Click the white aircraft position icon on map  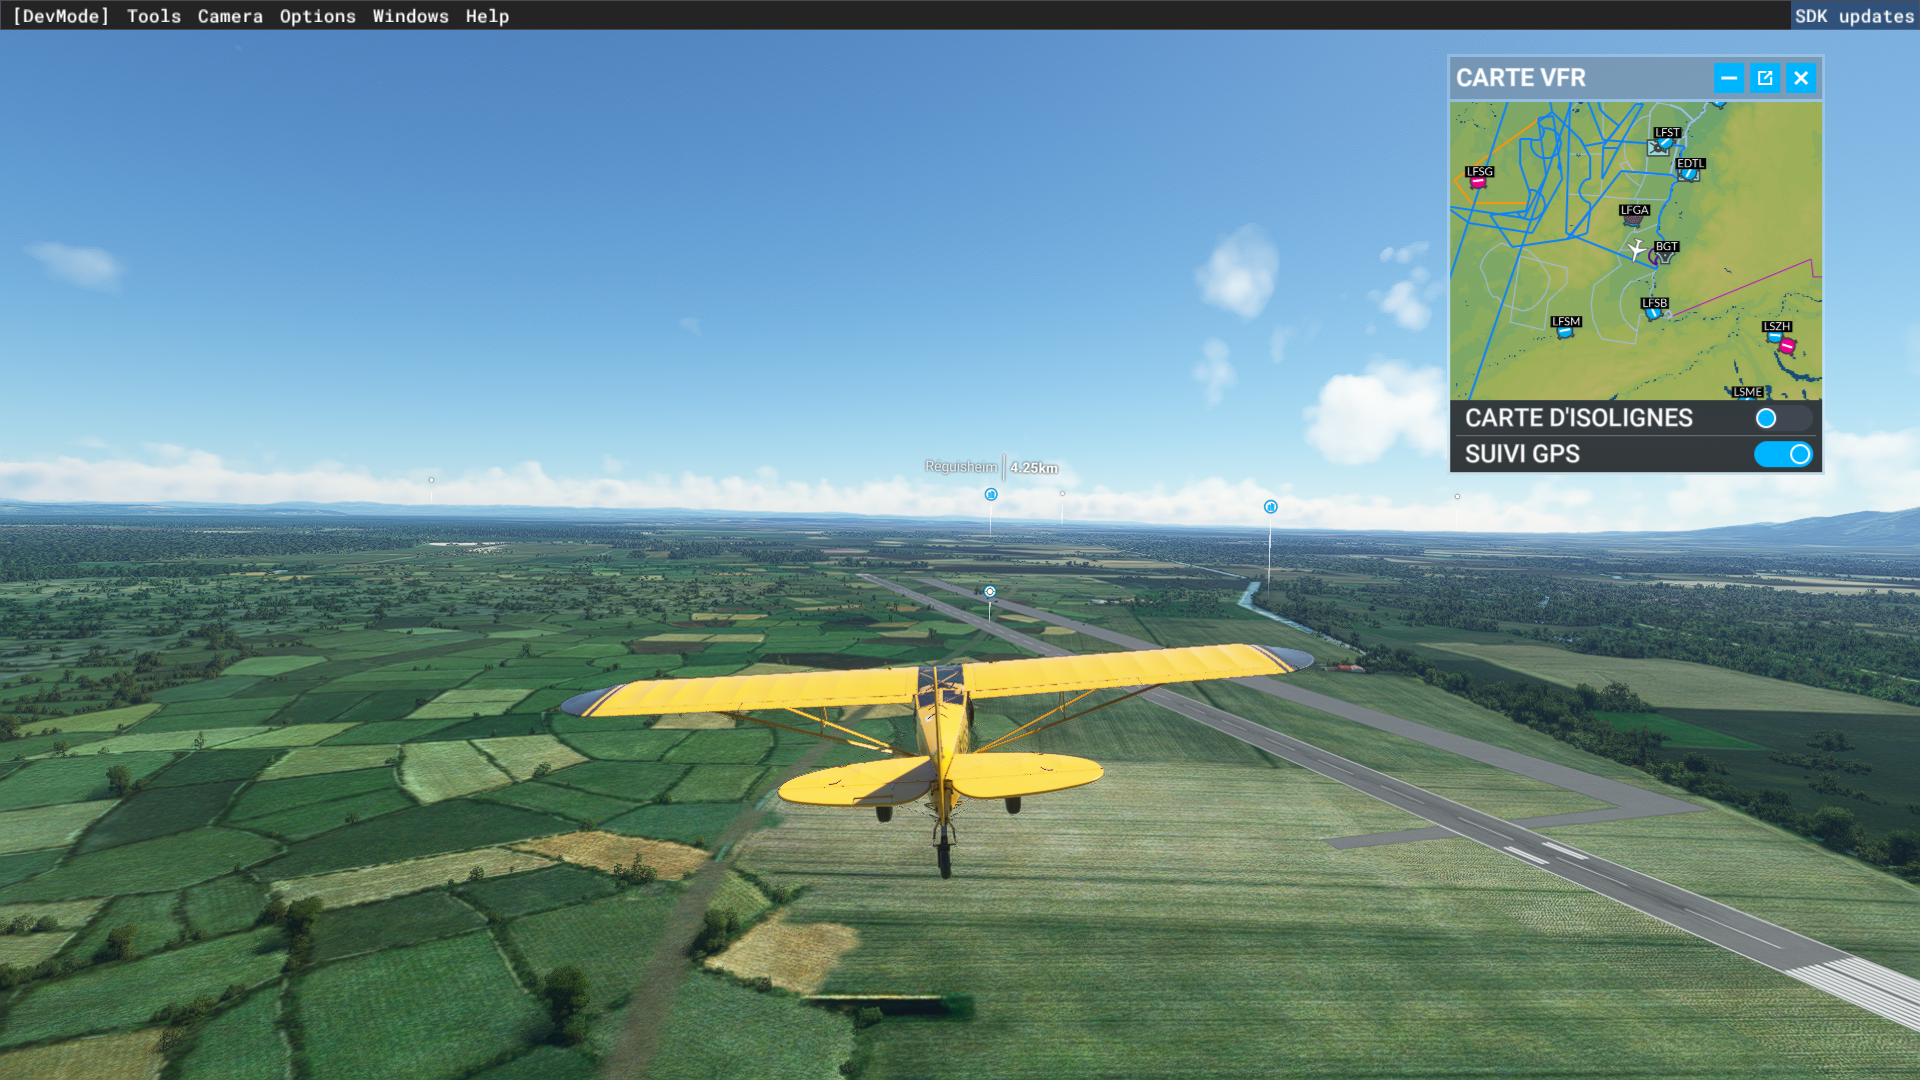coord(1636,249)
